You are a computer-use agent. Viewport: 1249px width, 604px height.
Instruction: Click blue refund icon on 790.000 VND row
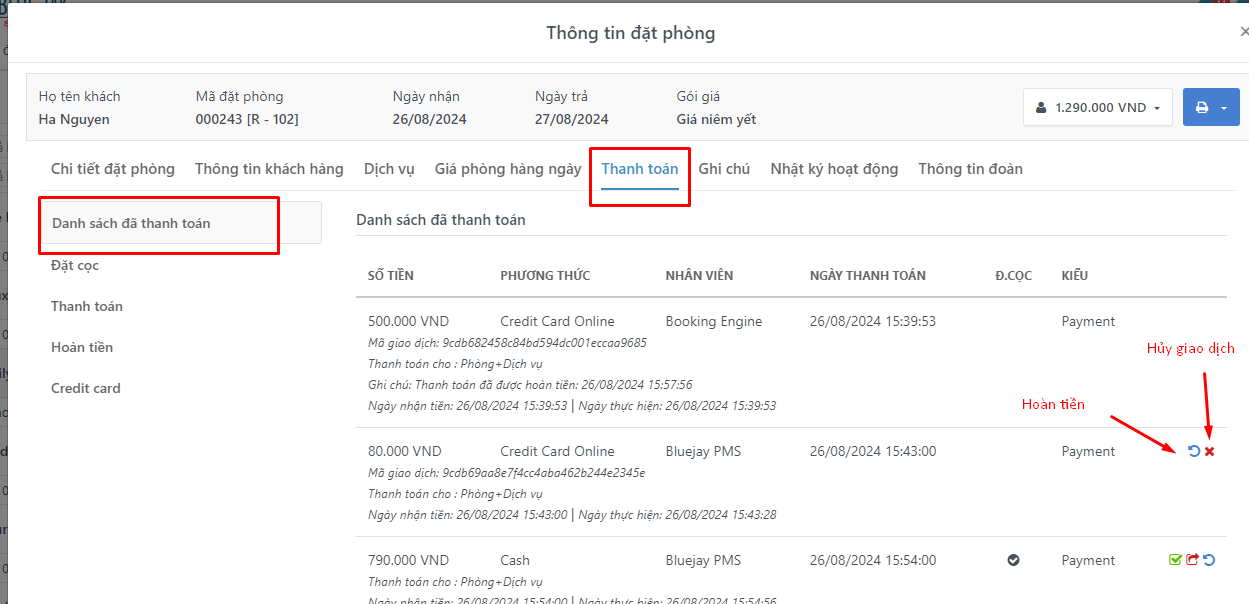pos(1209,561)
